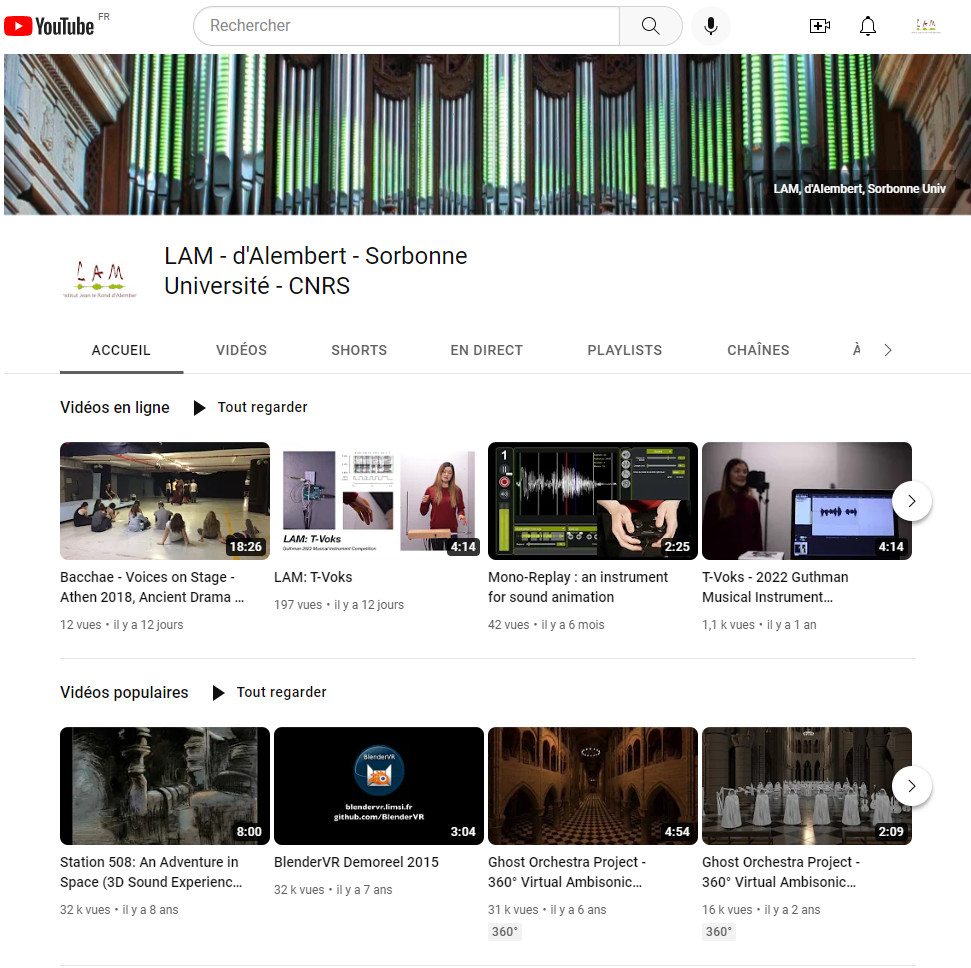The image size is (971, 968).
Task: Select the EN DIRECT tab
Action: coord(486,350)
